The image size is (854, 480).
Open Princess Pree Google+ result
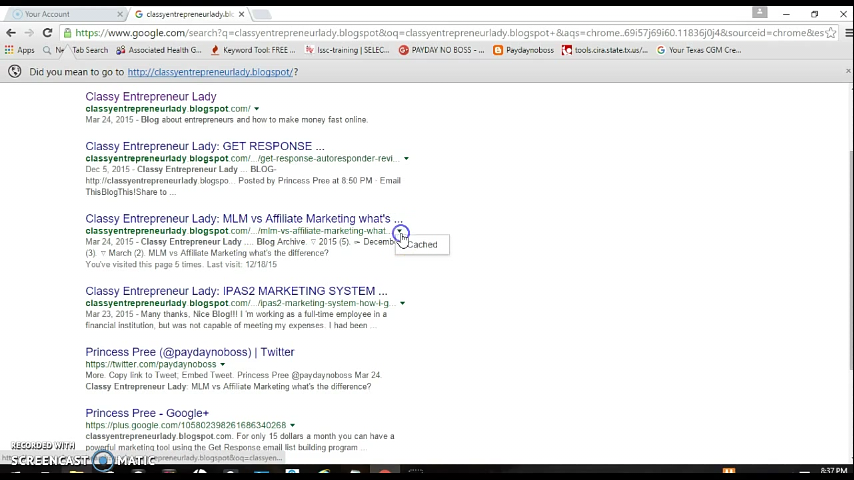(147, 413)
